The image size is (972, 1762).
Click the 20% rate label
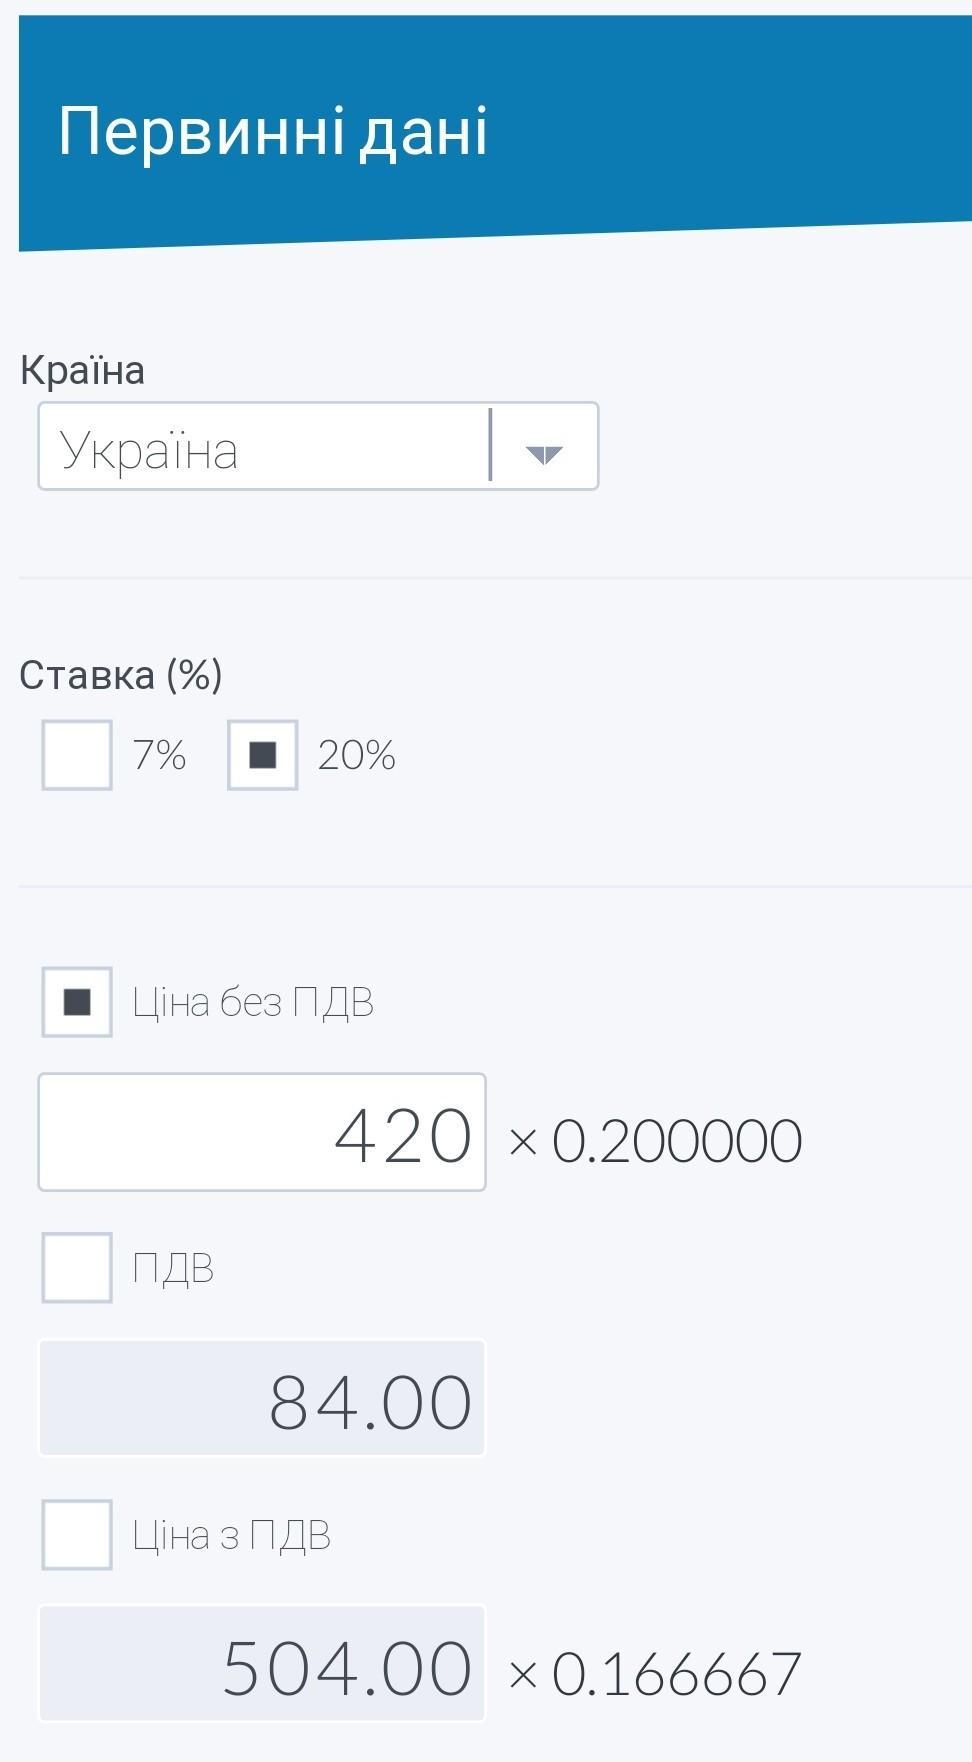357,755
